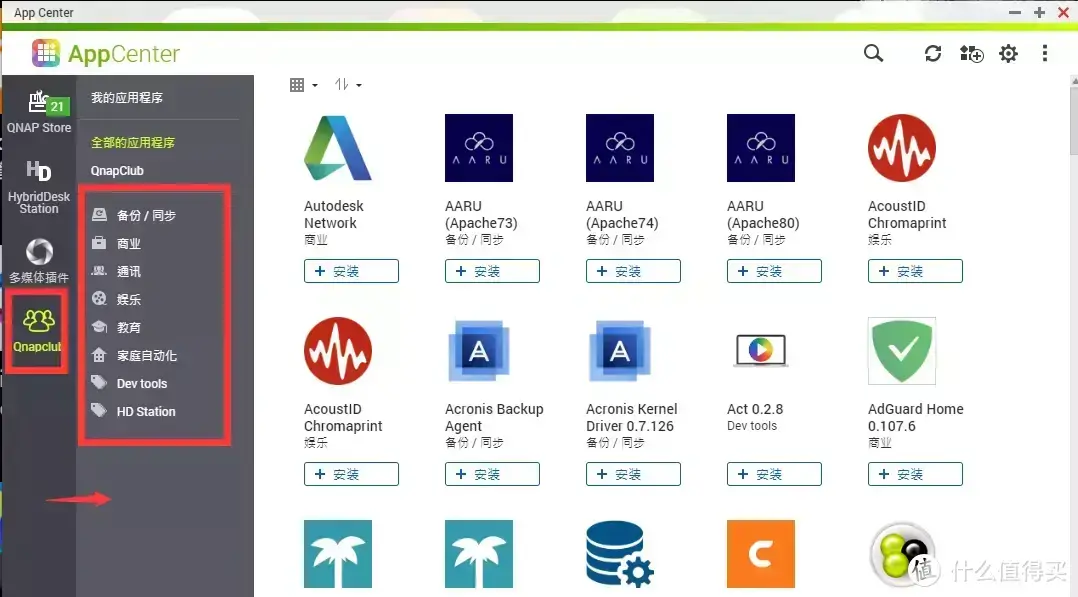
Task: Expand the sort order dropdown
Action: click(348, 85)
